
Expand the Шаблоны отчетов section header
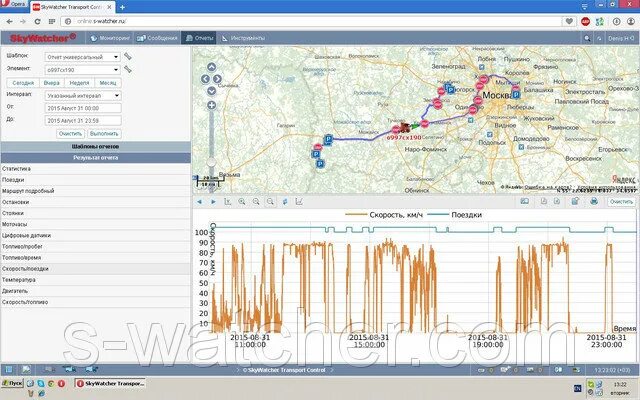96,147
